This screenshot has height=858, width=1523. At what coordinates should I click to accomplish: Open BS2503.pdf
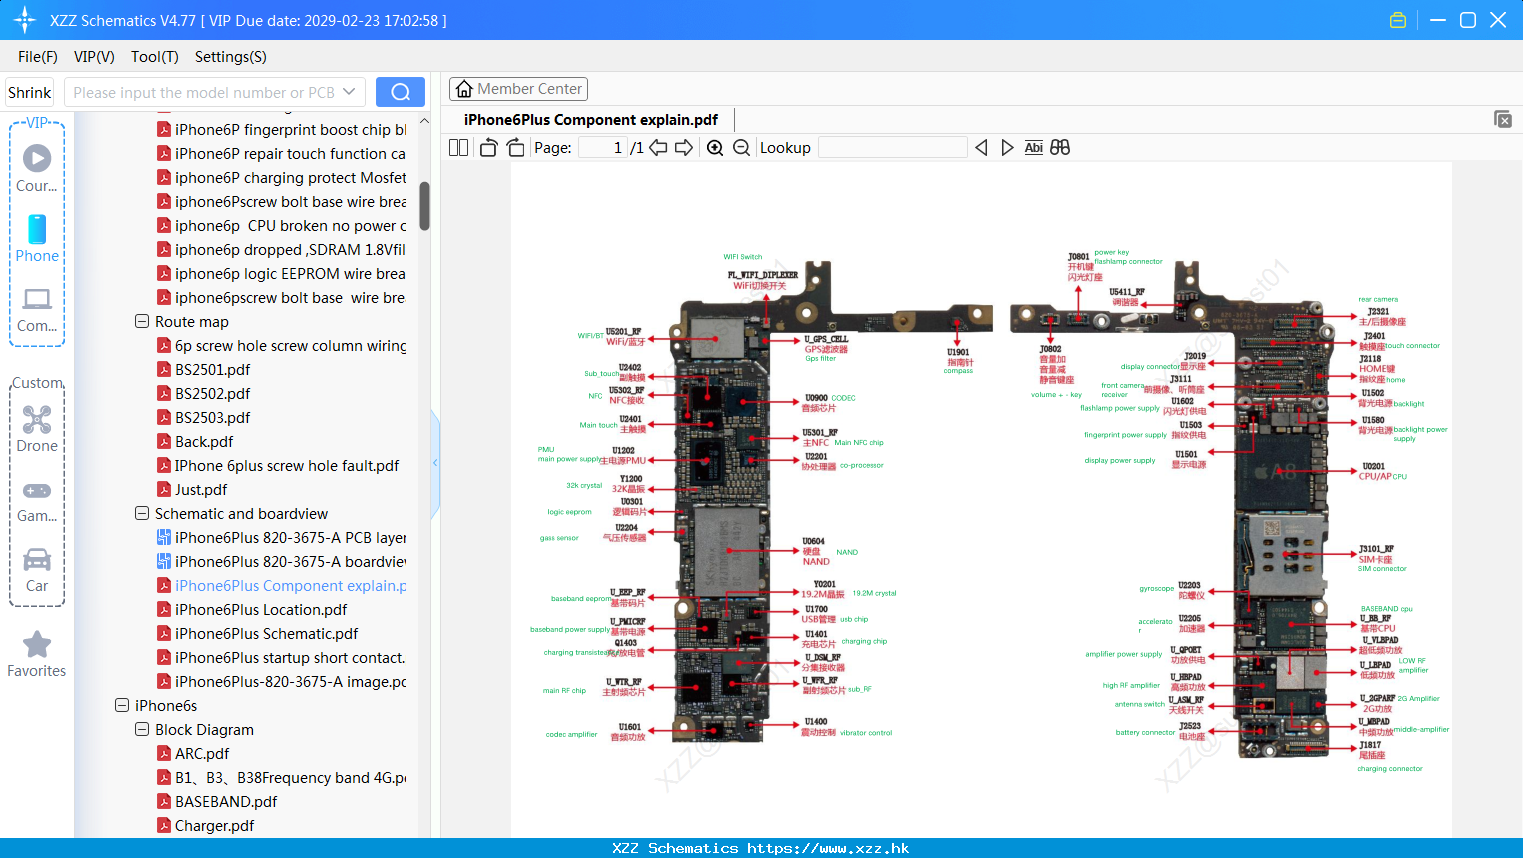(204, 418)
